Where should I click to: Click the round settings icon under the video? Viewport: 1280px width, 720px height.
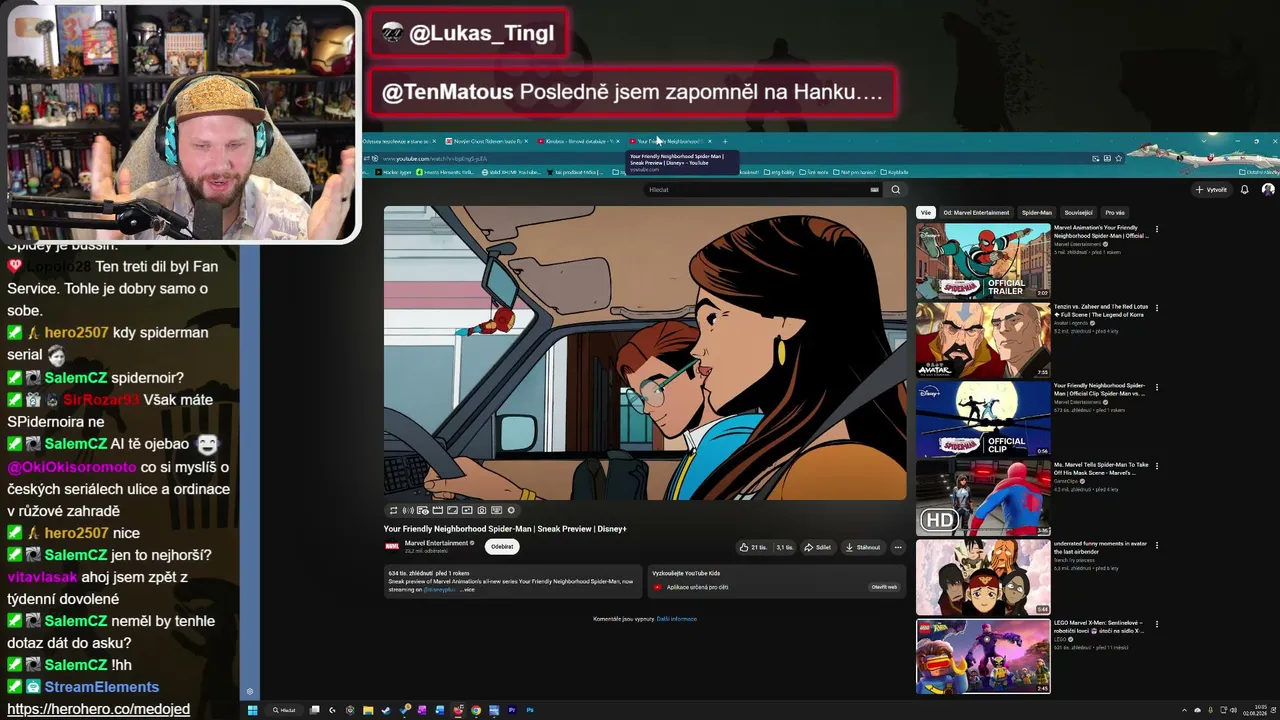click(511, 511)
